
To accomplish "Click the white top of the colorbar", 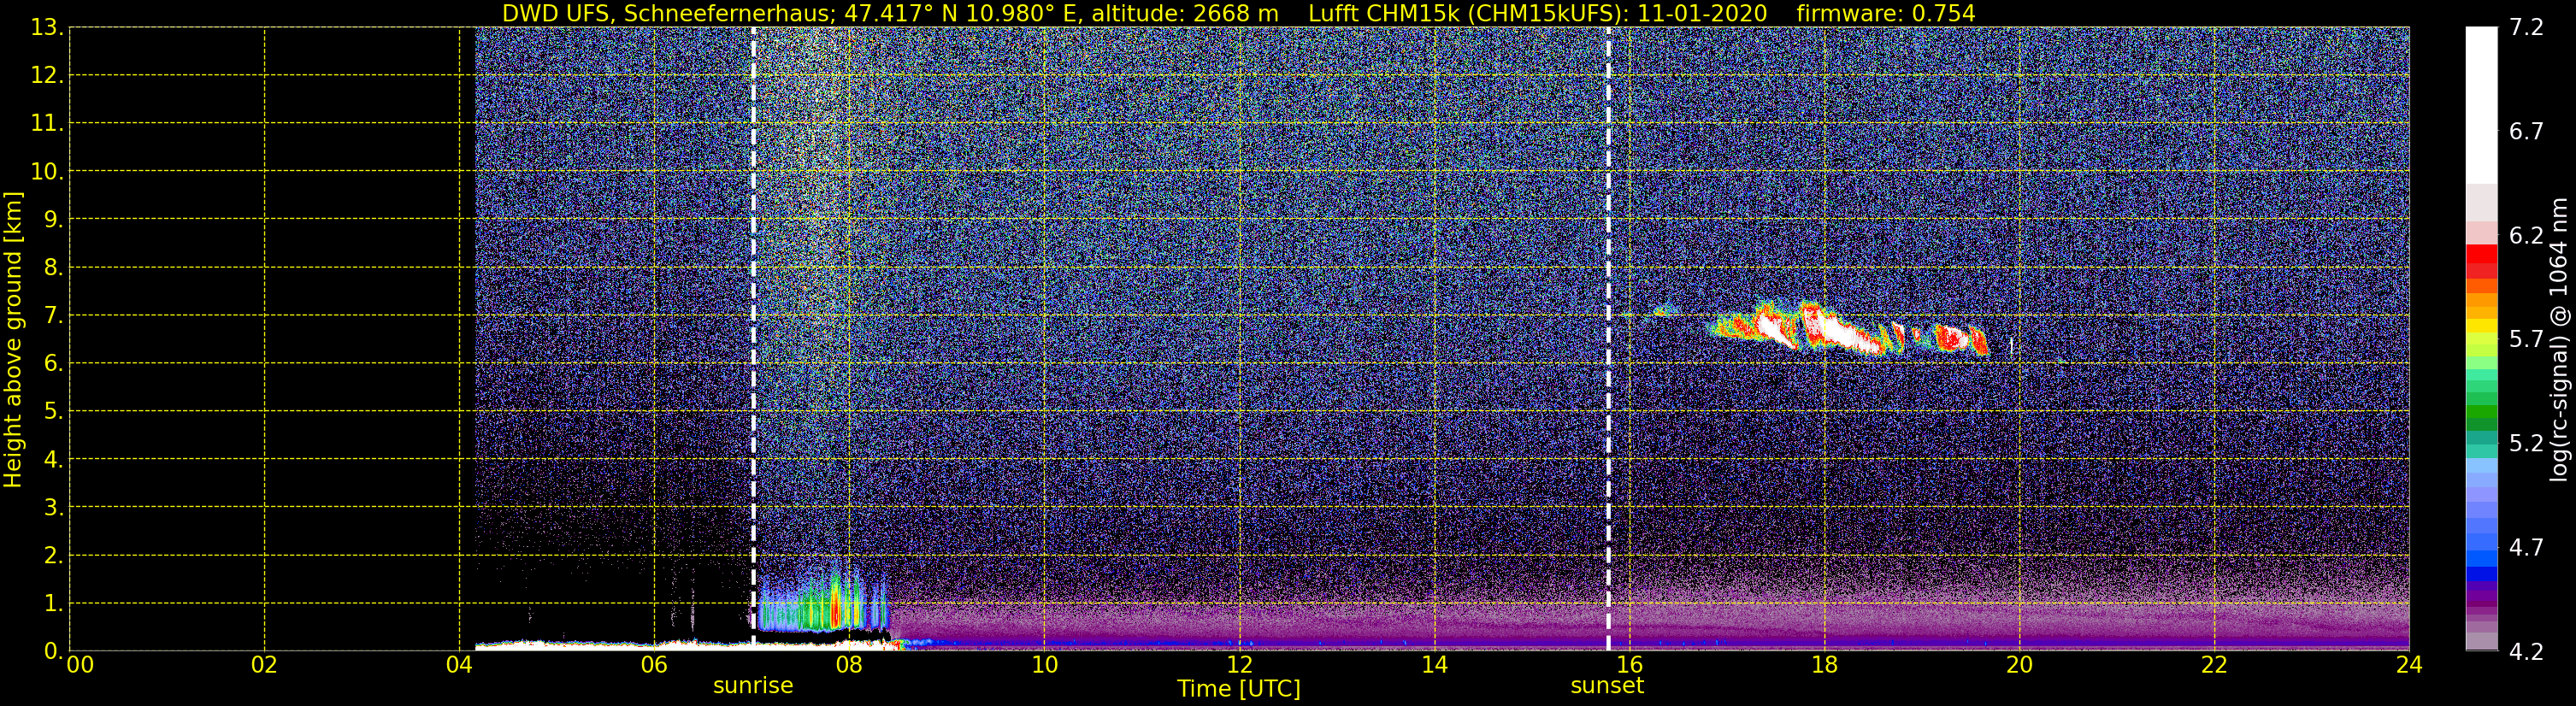I will click(2481, 105).
